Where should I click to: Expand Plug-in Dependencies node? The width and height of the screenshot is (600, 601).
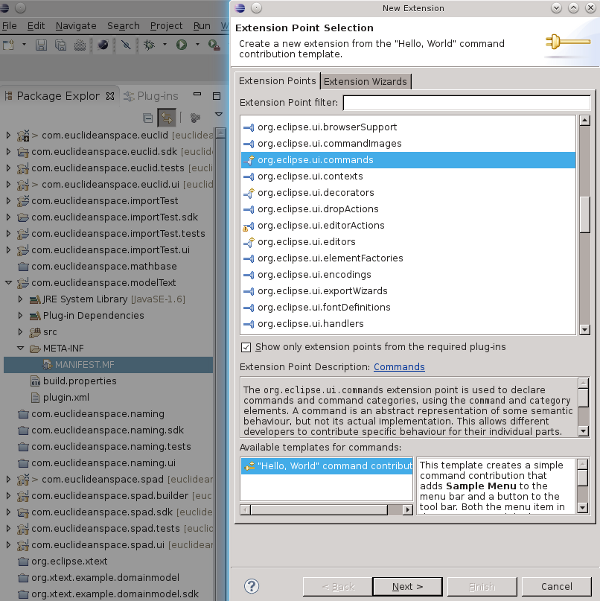coord(20,315)
